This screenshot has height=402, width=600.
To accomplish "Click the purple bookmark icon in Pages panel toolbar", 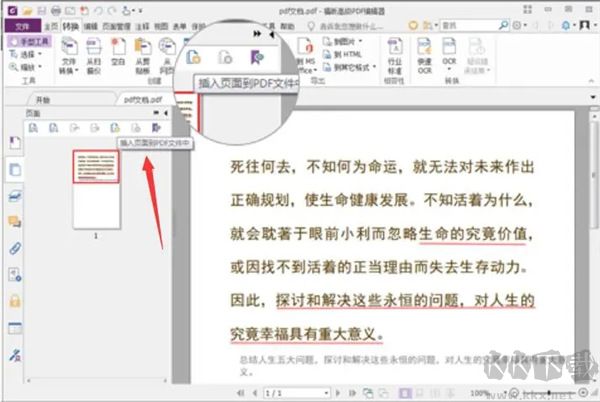I will 156,128.
